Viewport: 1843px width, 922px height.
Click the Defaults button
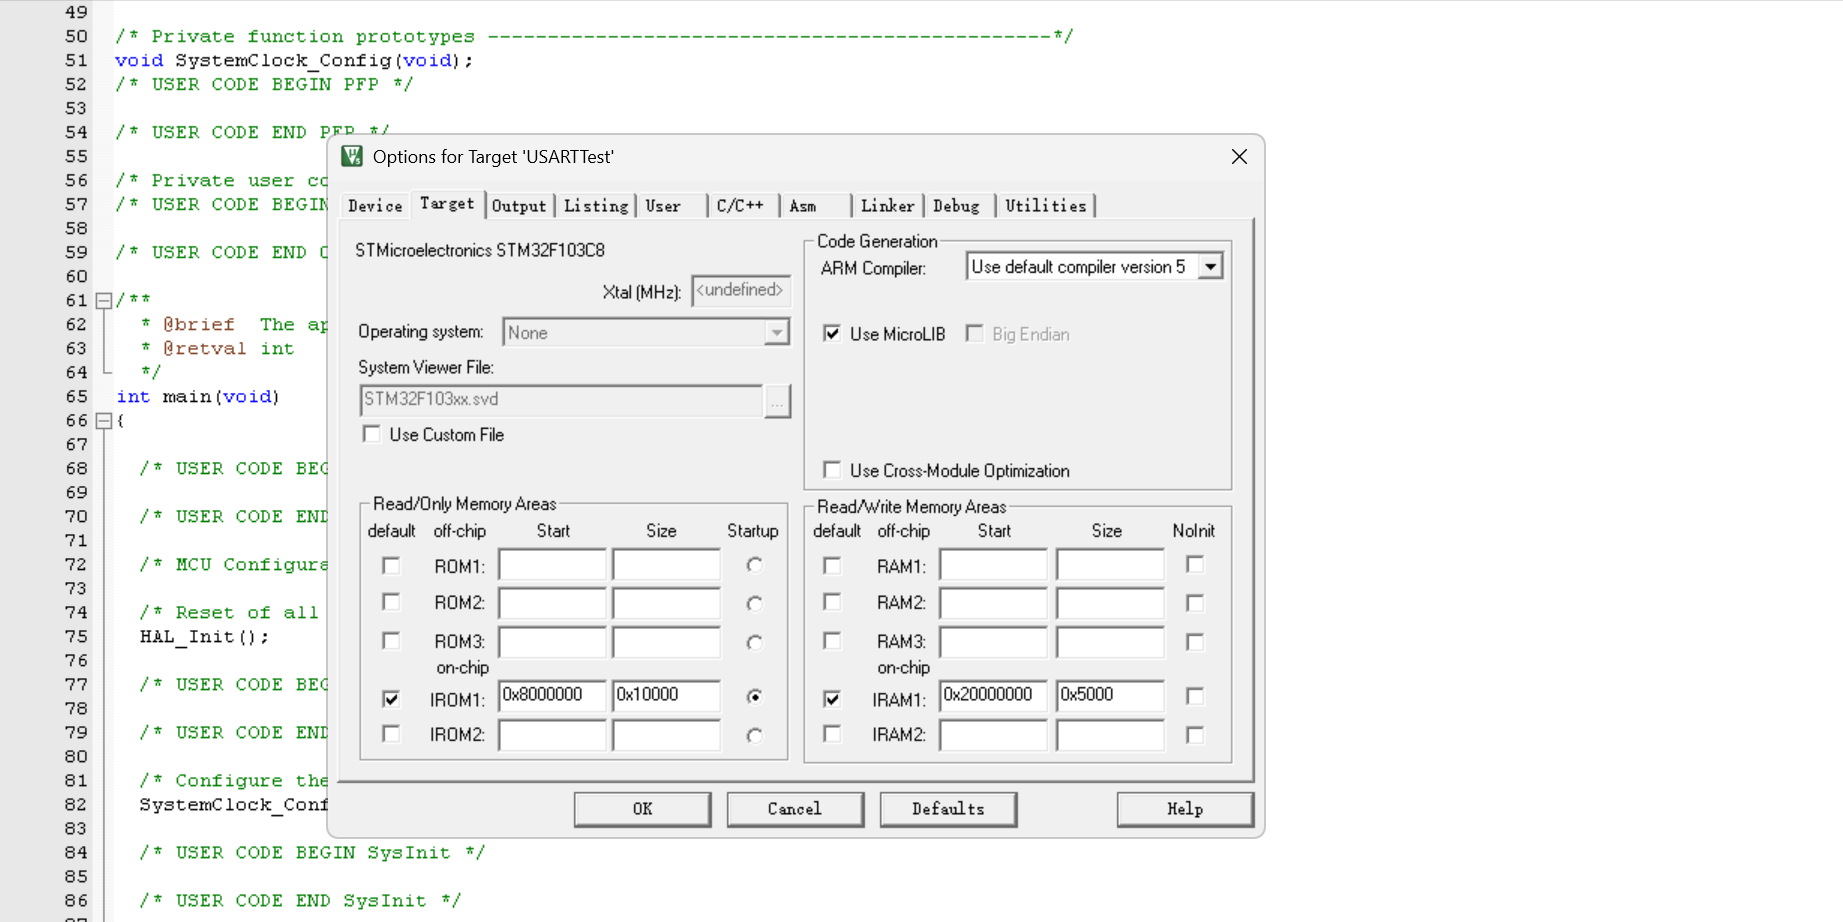[x=948, y=809]
